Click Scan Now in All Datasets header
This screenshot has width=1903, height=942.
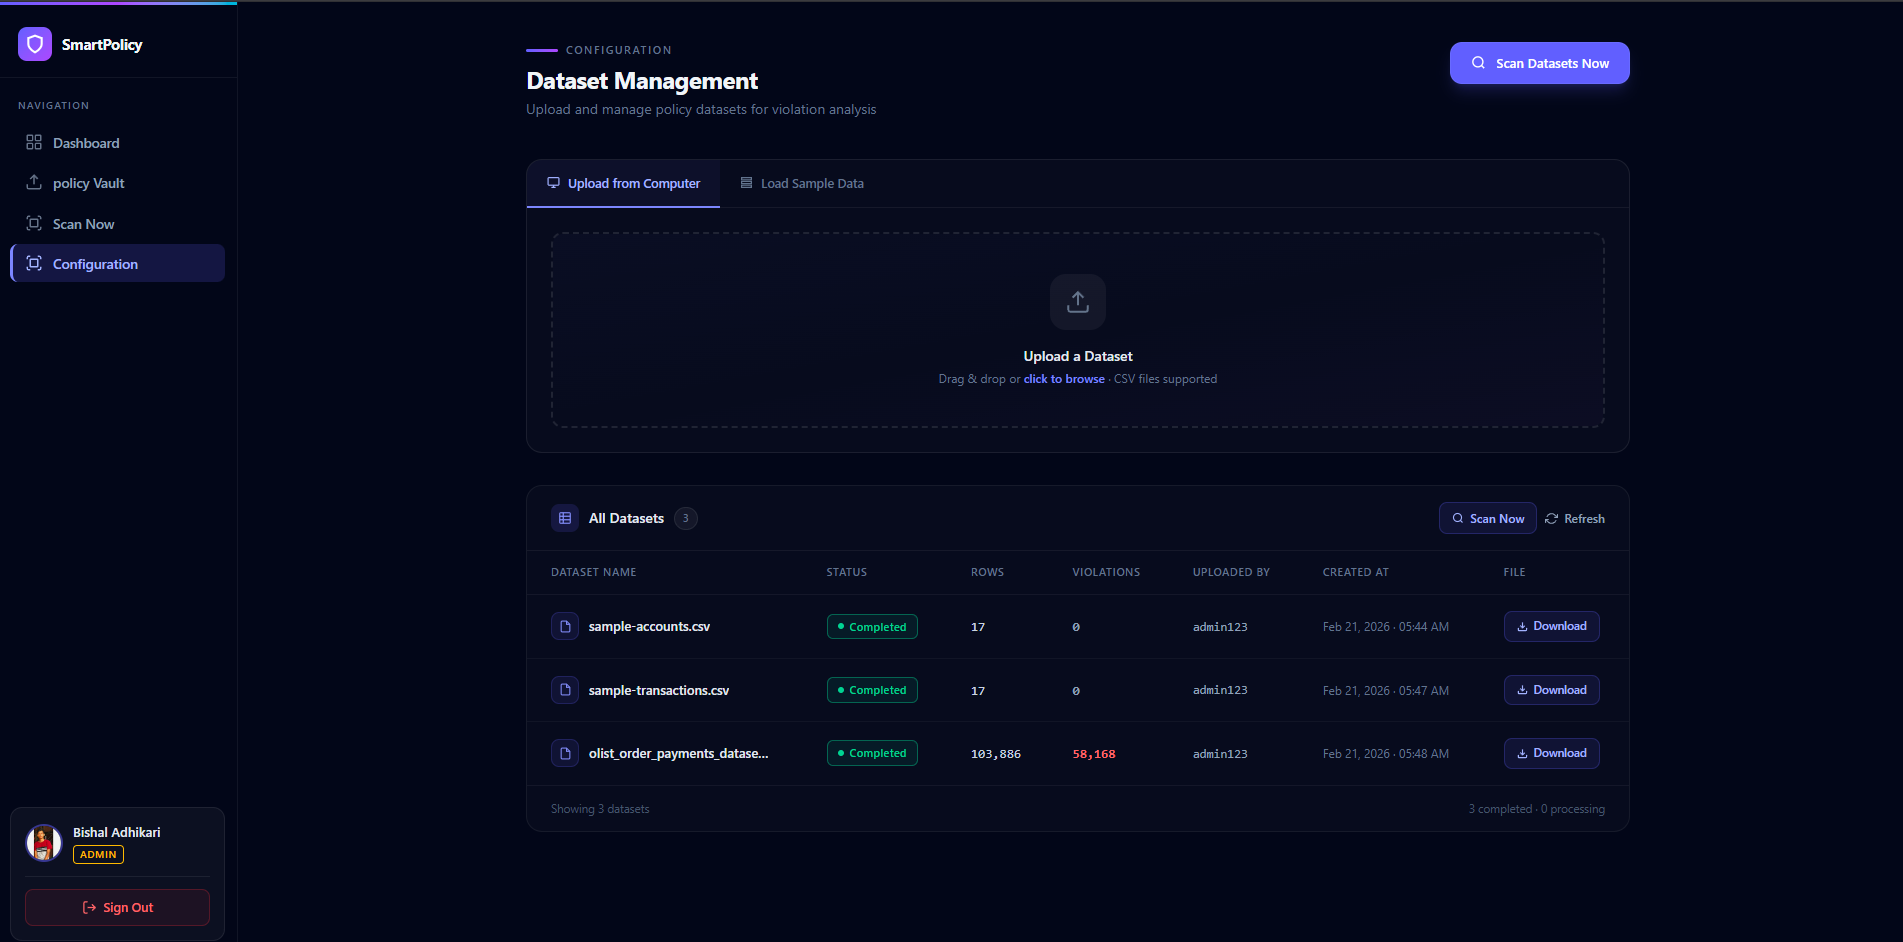(x=1487, y=518)
